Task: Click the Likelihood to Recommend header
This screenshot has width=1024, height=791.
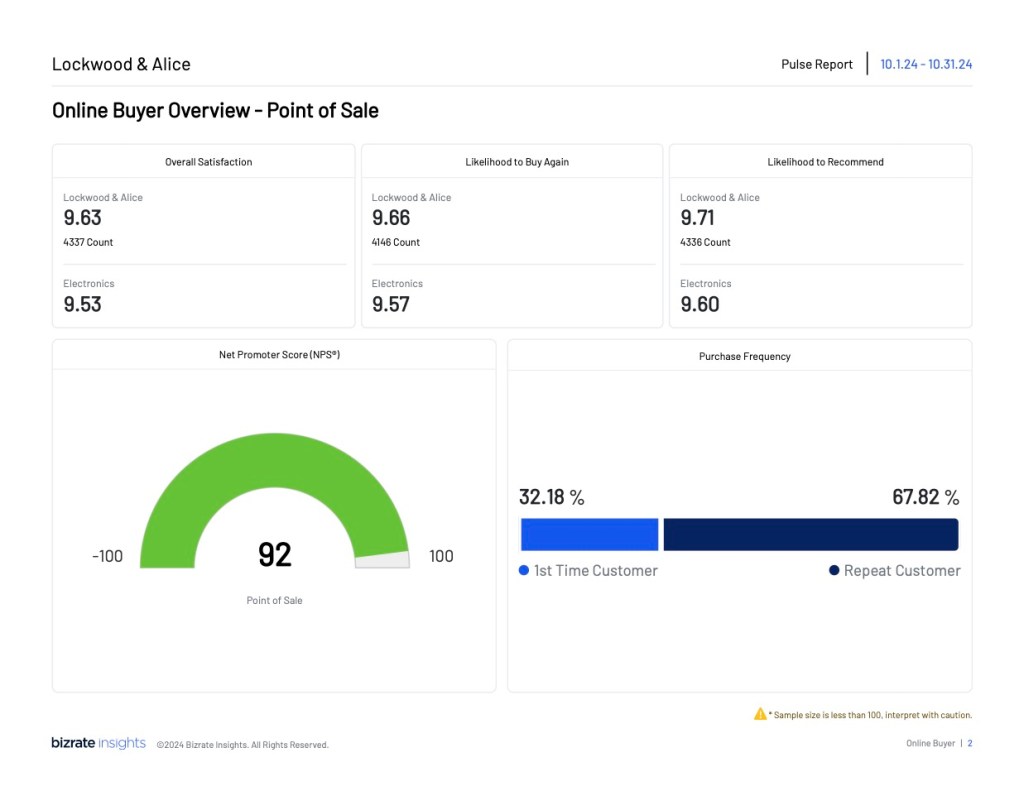Action: click(x=825, y=162)
